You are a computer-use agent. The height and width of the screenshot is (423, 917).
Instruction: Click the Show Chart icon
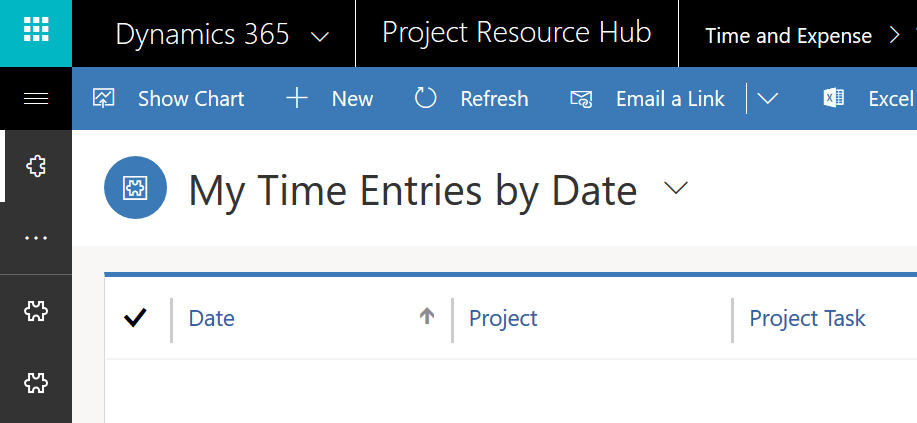coord(104,98)
